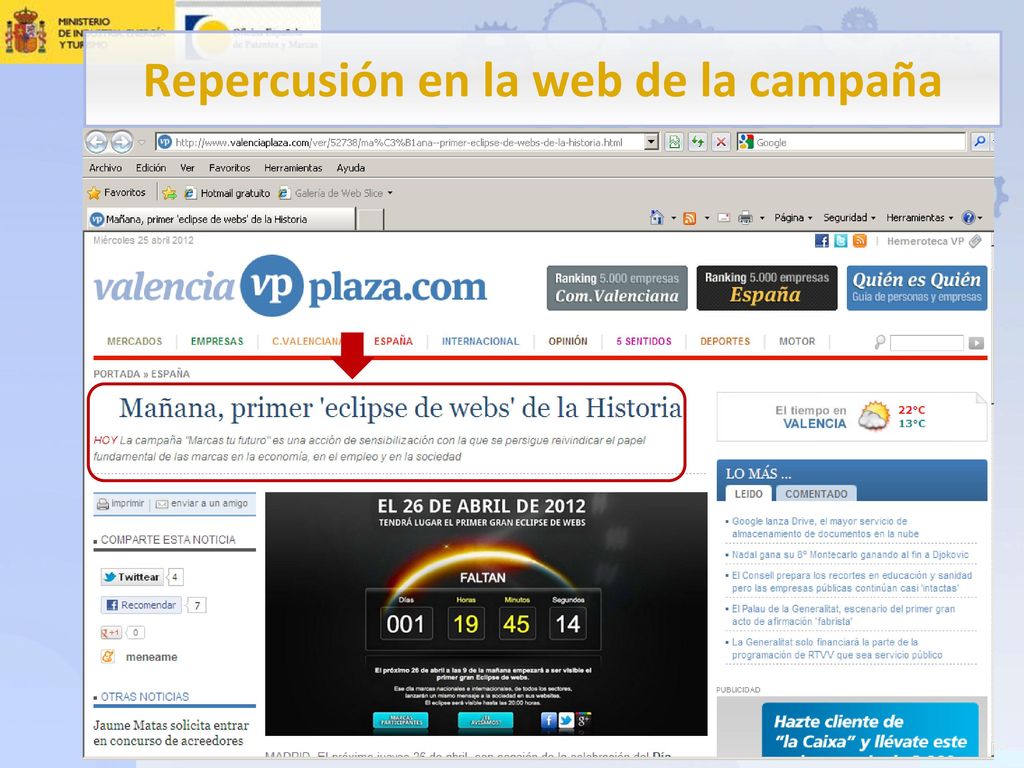Open the recent pages dropdown arrow
This screenshot has width=1024, height=768.
click(x=142, y=142)
